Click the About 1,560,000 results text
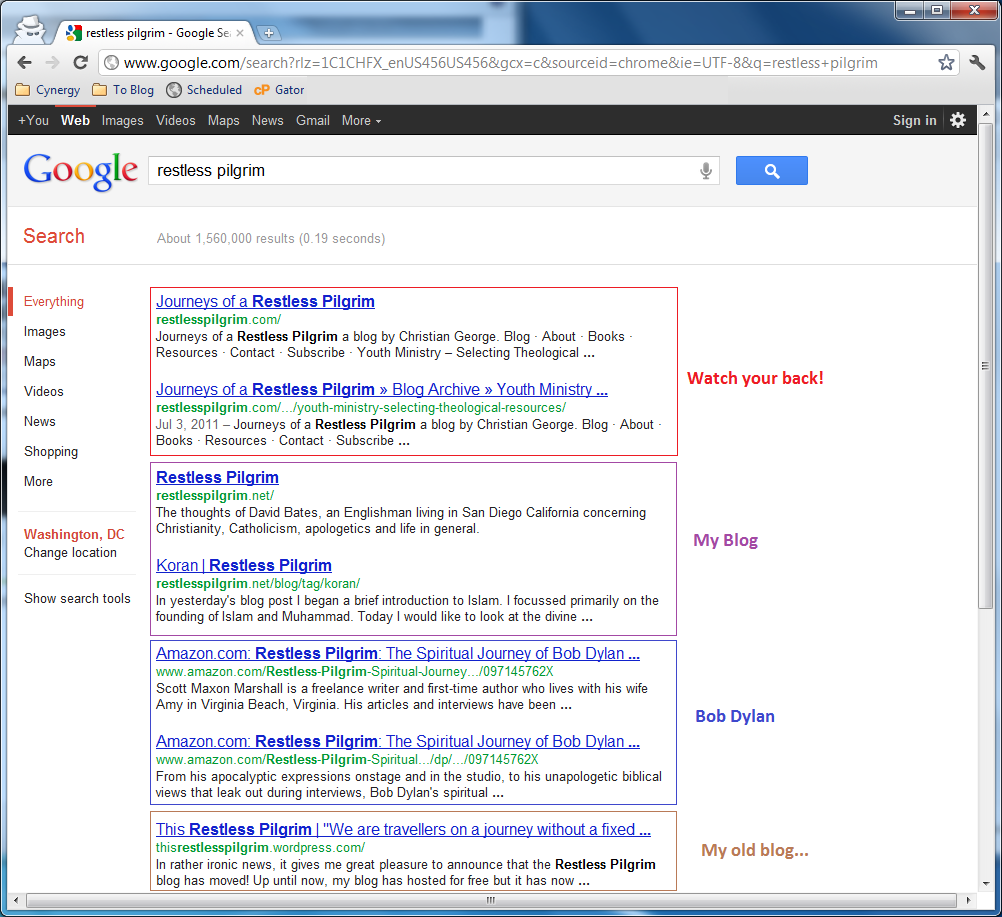The image size is (1002, 917). pyautogui.click(x=271, y=238)
